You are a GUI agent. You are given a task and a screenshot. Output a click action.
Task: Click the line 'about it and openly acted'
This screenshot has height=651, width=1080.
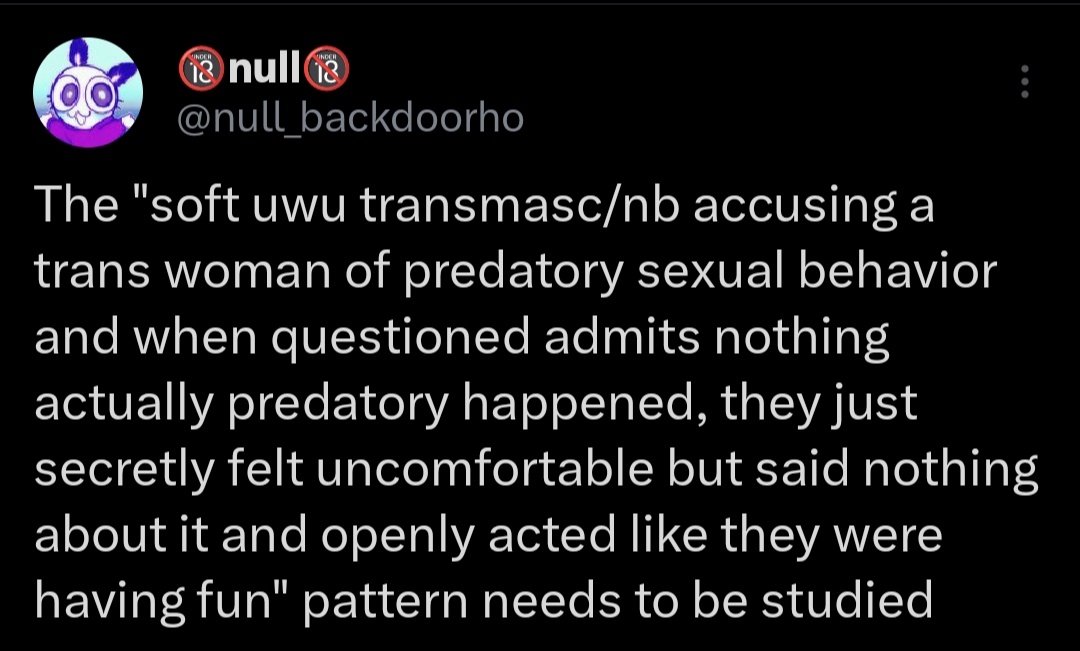point(488,536)
